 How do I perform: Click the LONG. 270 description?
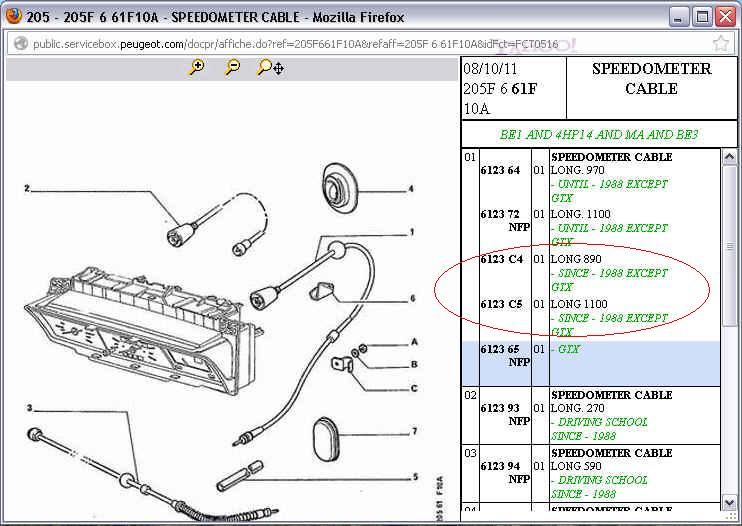pos(577,408)
